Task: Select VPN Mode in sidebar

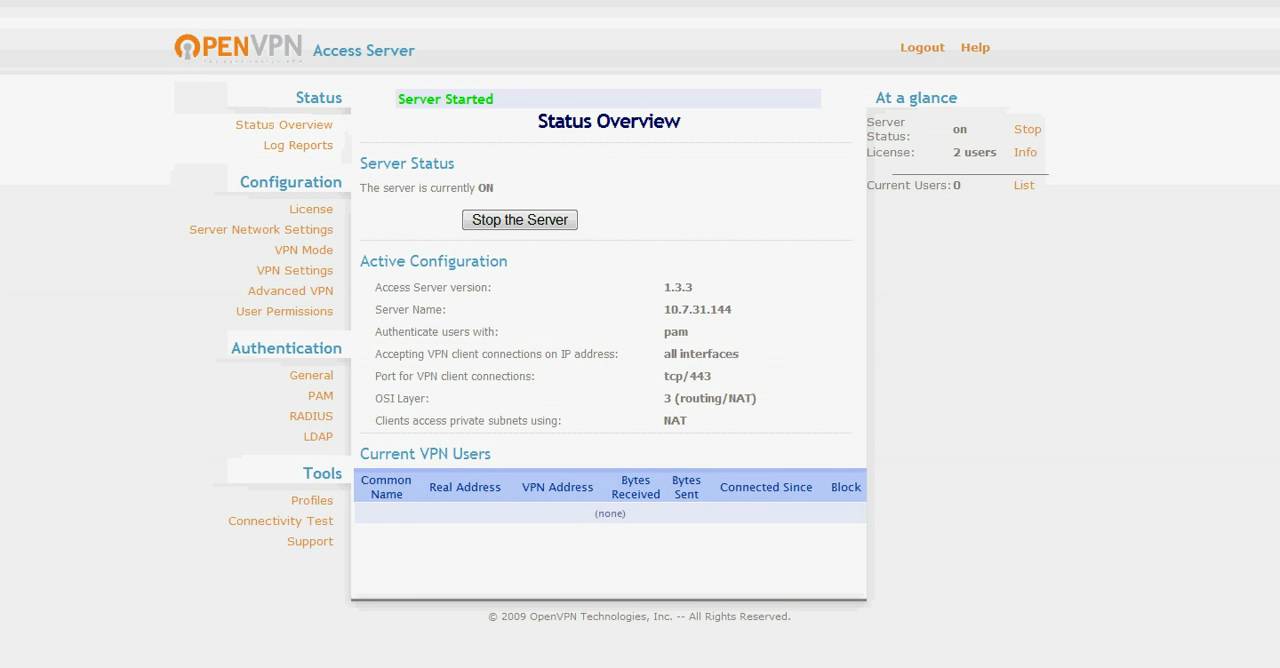Action: (304, 250)
